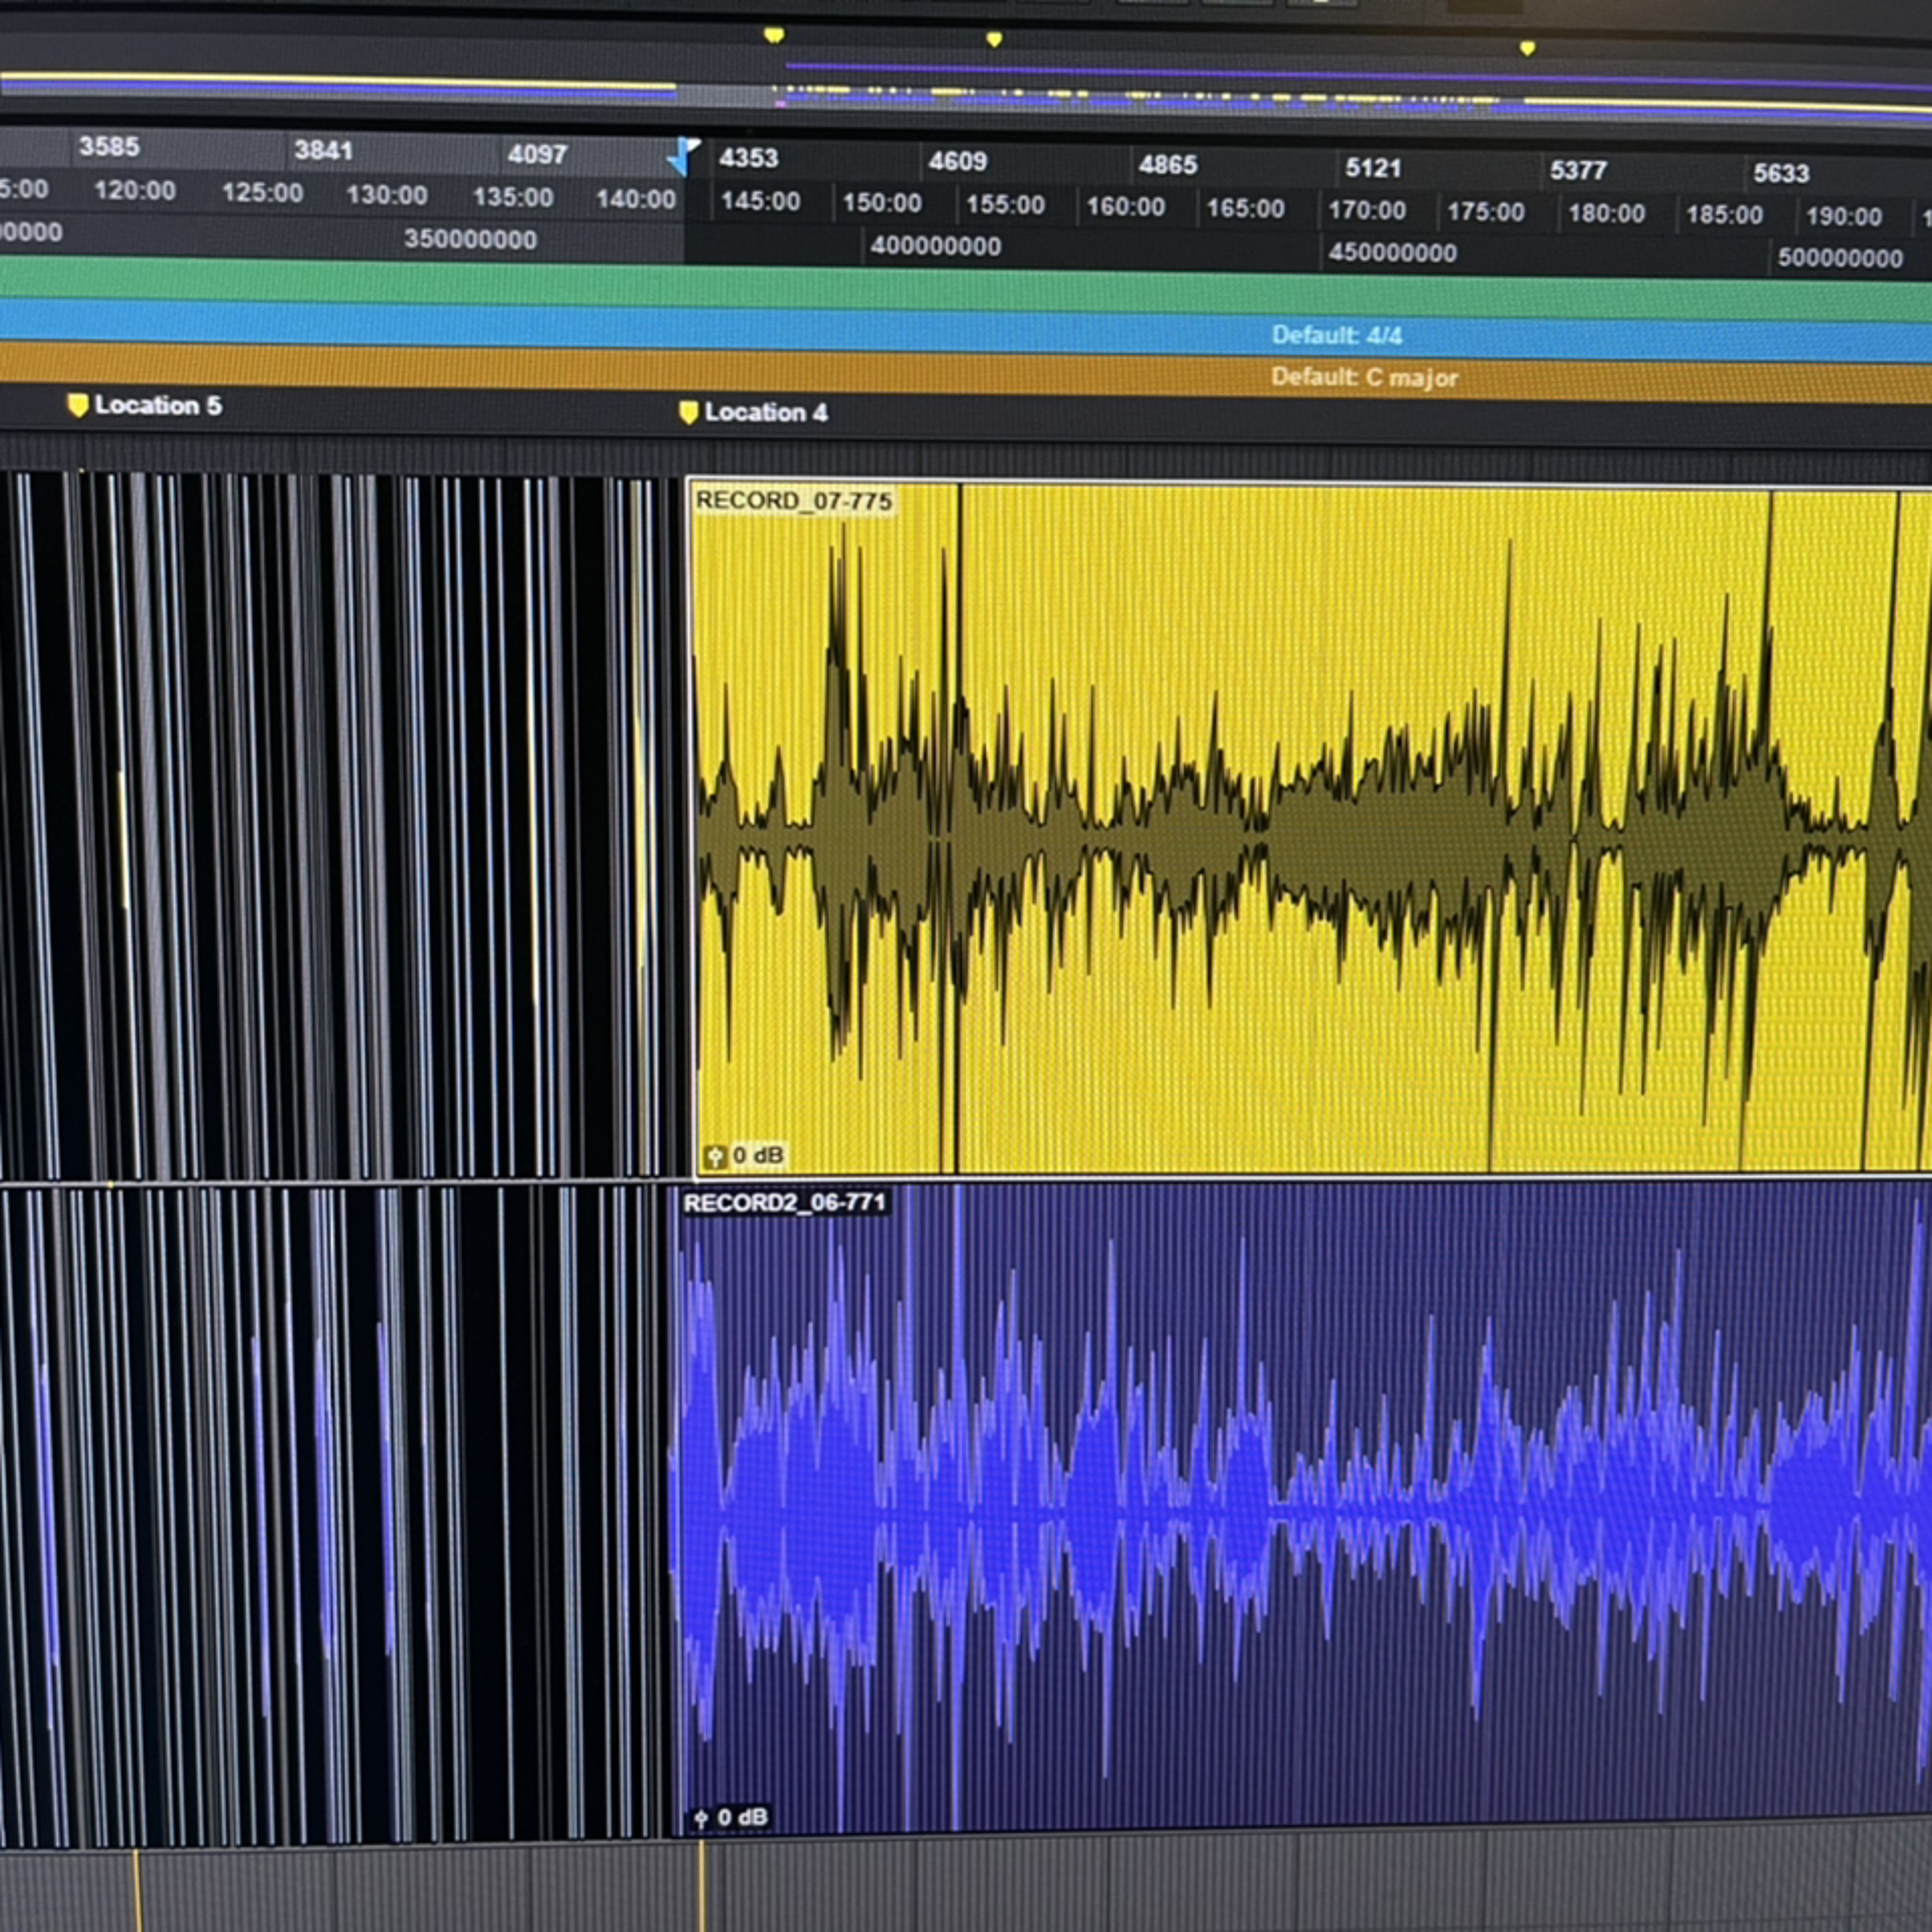This screenshot has width=1932, height=1932.
Task: Select the RECORD_07-775 clip name label
Action: click(793, 500)
